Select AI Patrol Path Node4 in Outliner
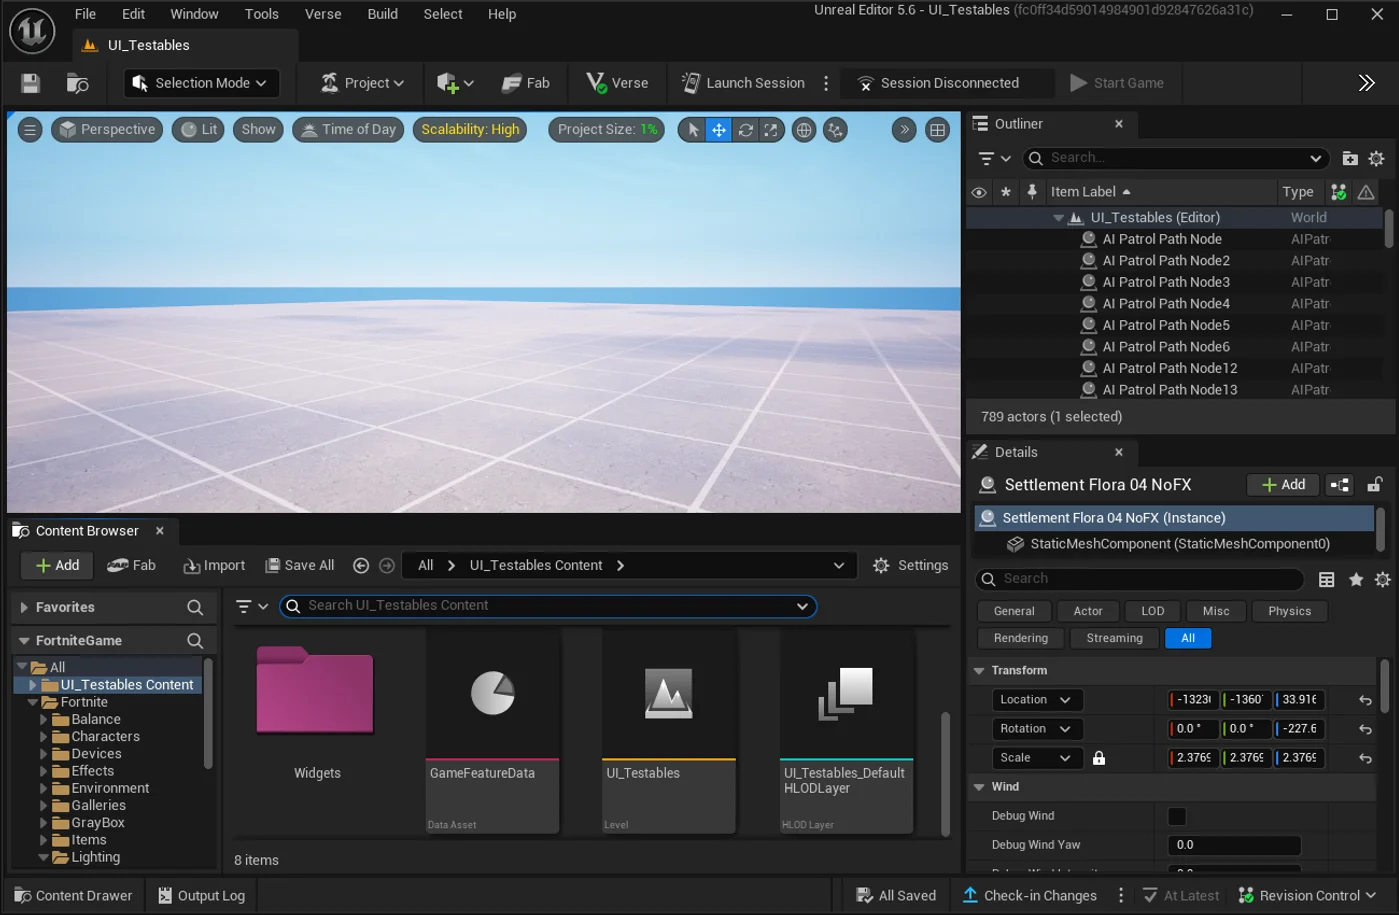The image size is (1399, 915). (1166, 304)
